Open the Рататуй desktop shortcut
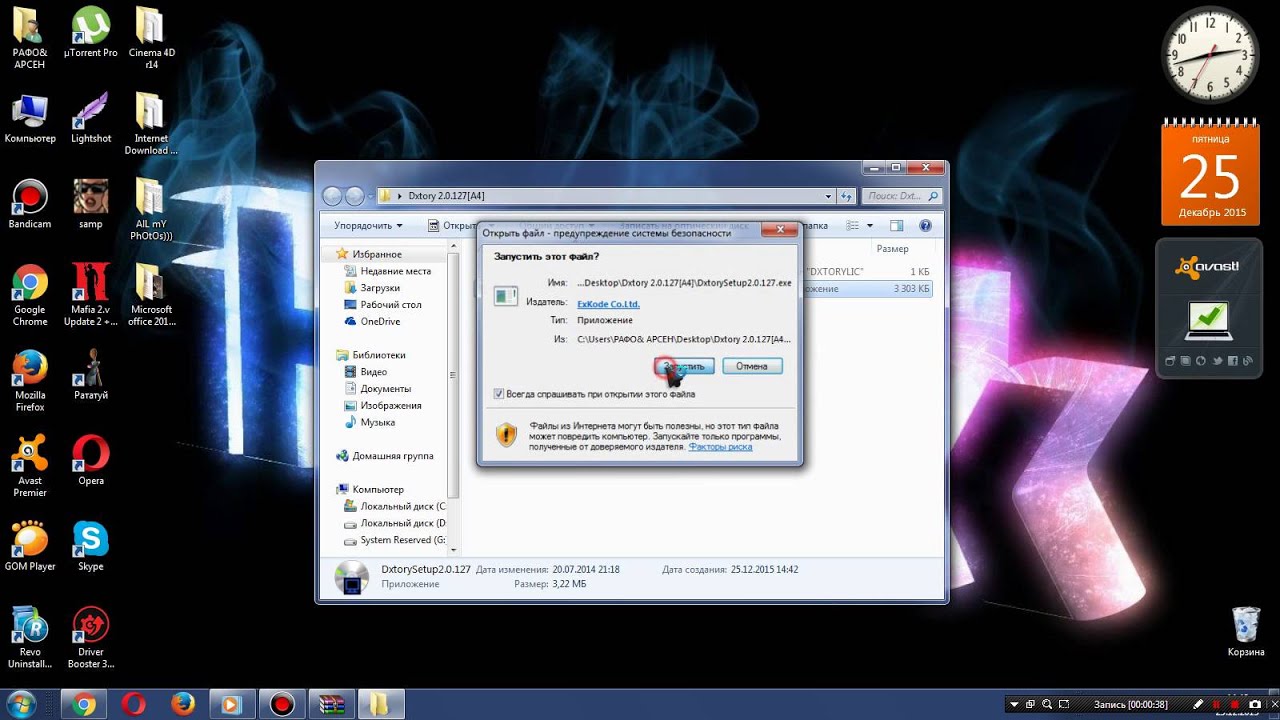Viewport: 1280px width, 720px height. tap(91, 375)
